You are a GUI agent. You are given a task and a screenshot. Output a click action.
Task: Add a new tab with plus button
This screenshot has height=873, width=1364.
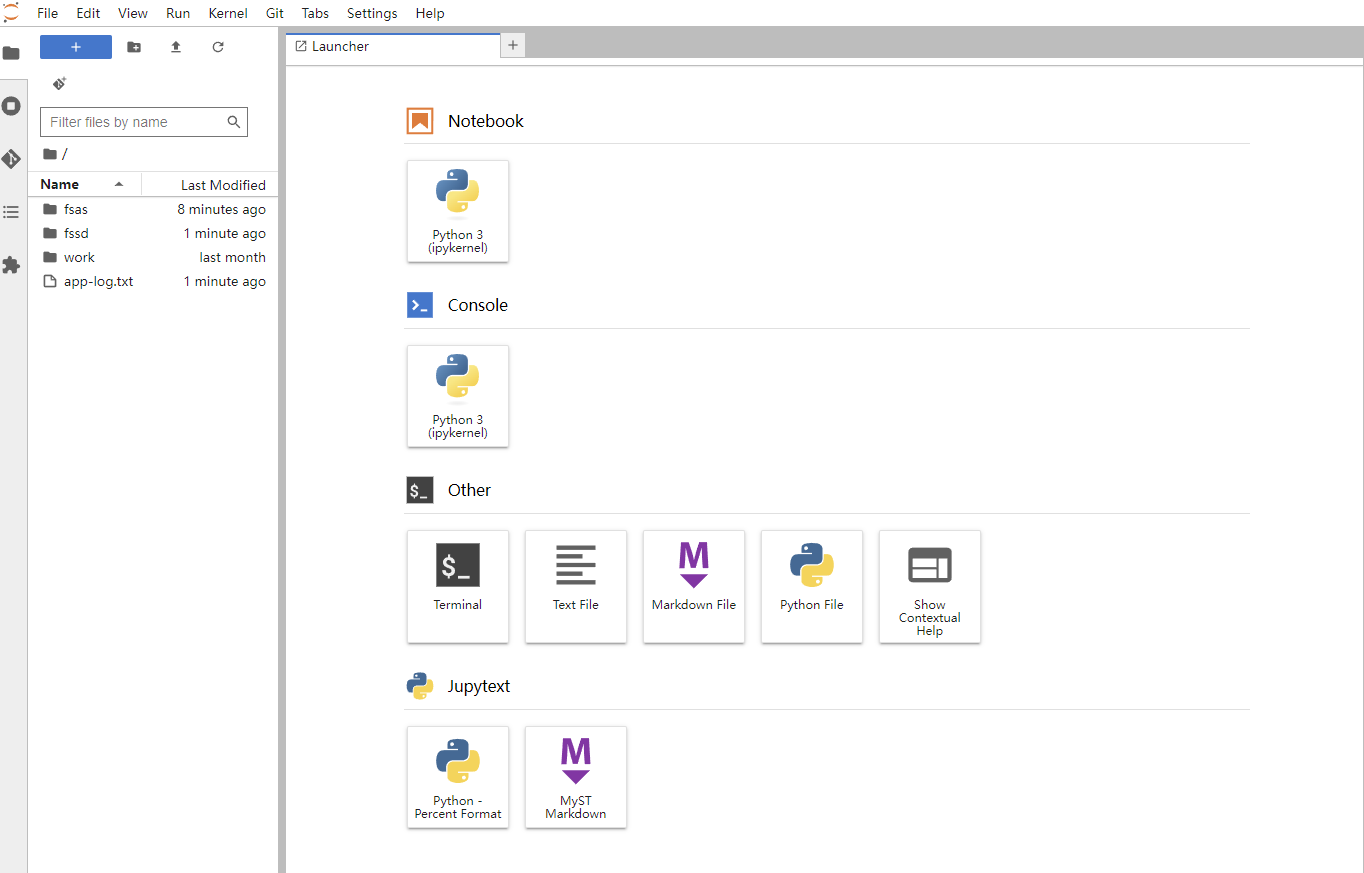tap(513, 45)
